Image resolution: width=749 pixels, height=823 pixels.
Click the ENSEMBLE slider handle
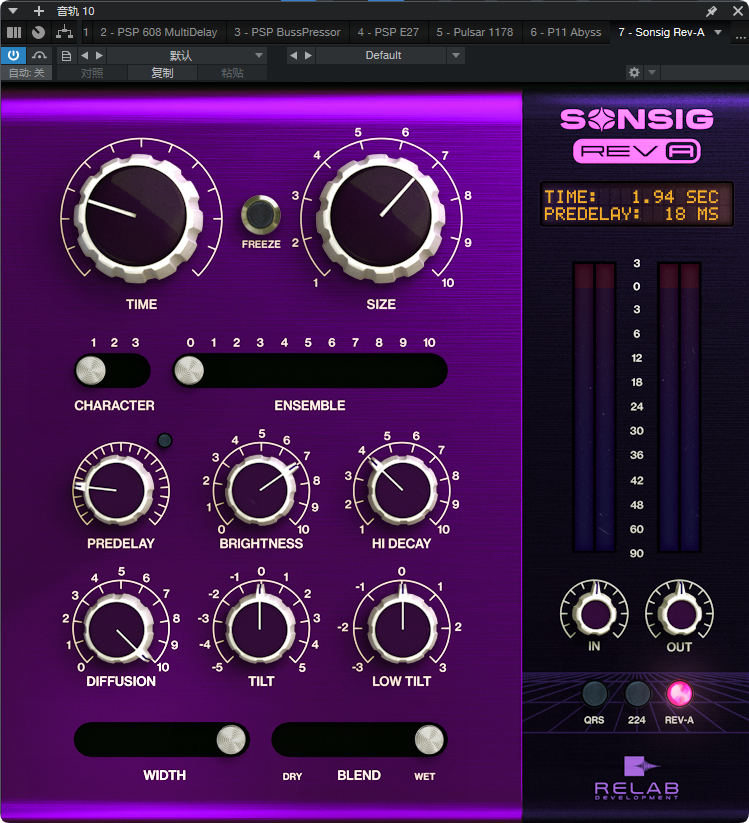coord(189,371)
